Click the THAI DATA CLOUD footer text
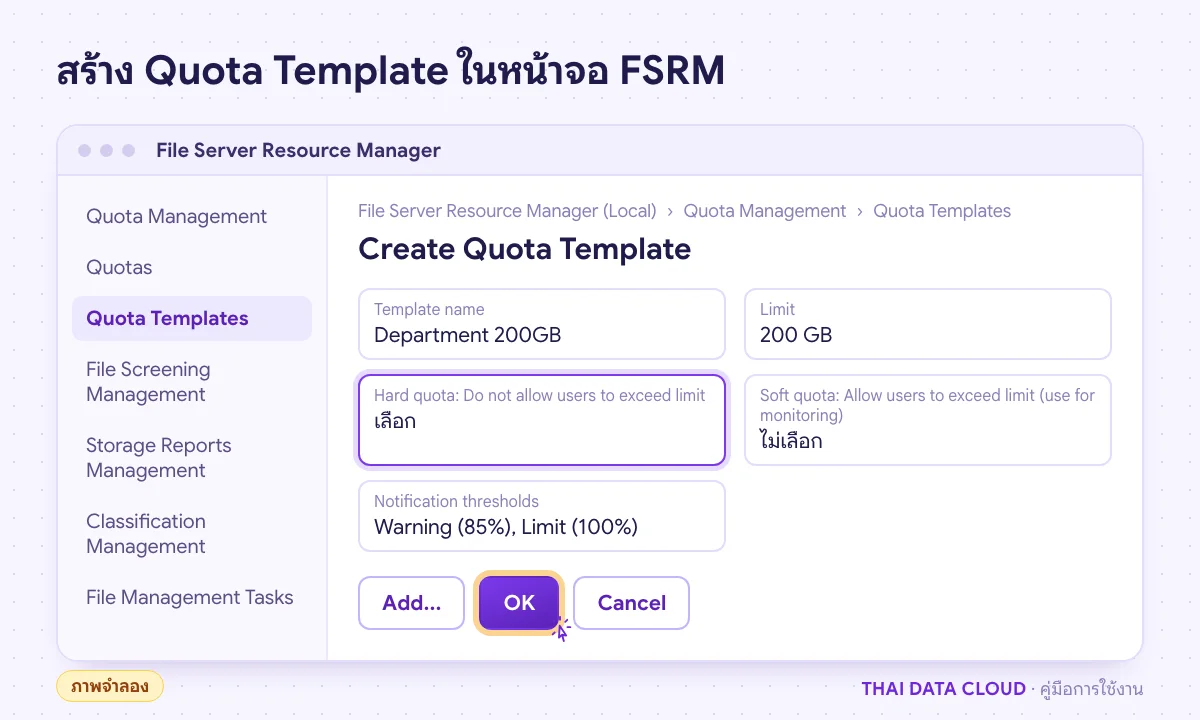This screenshot has width=1200, height=720. pyautogui.click(x=943, y=689)
